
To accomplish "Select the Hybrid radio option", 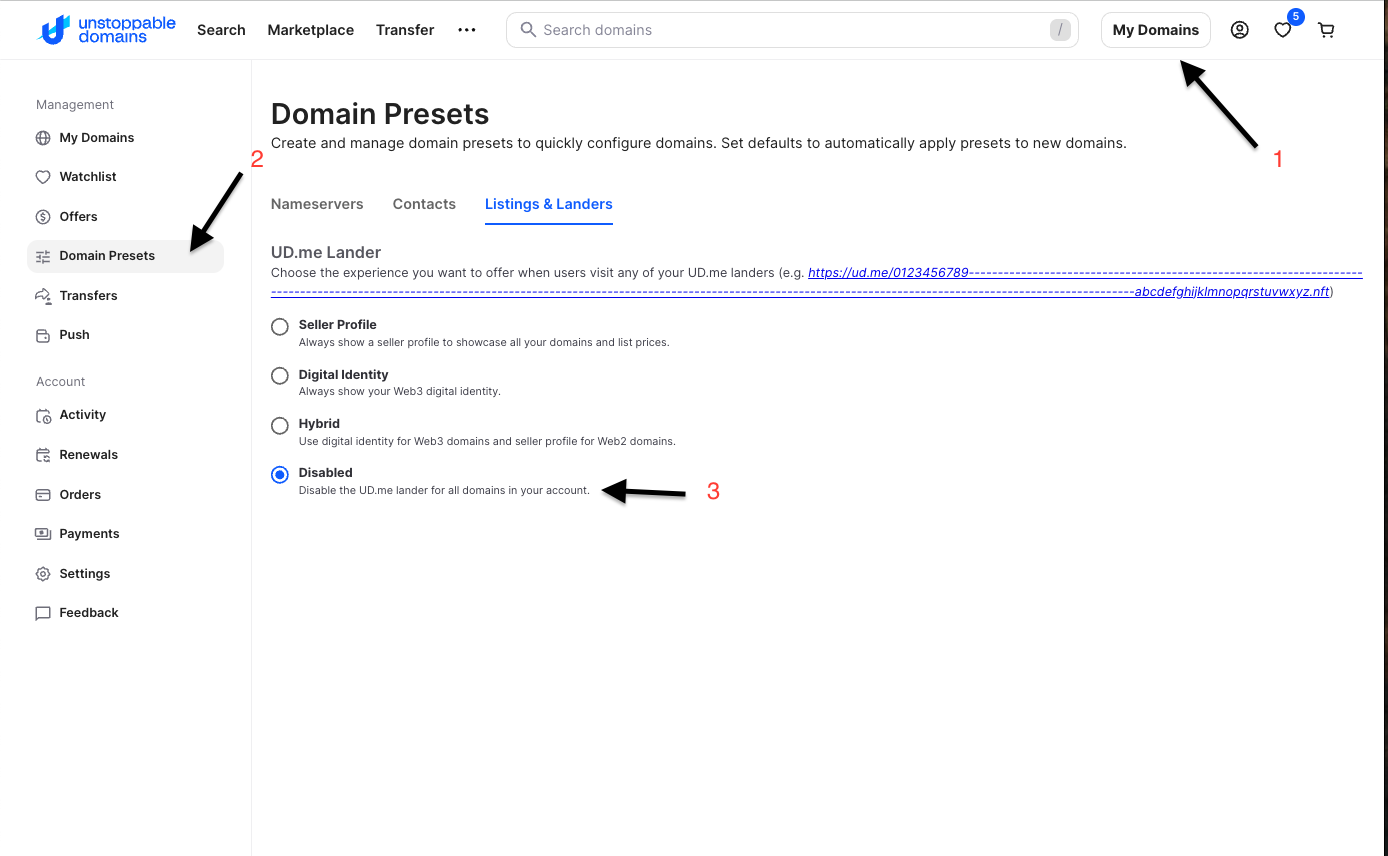I will tap(280, 425).
